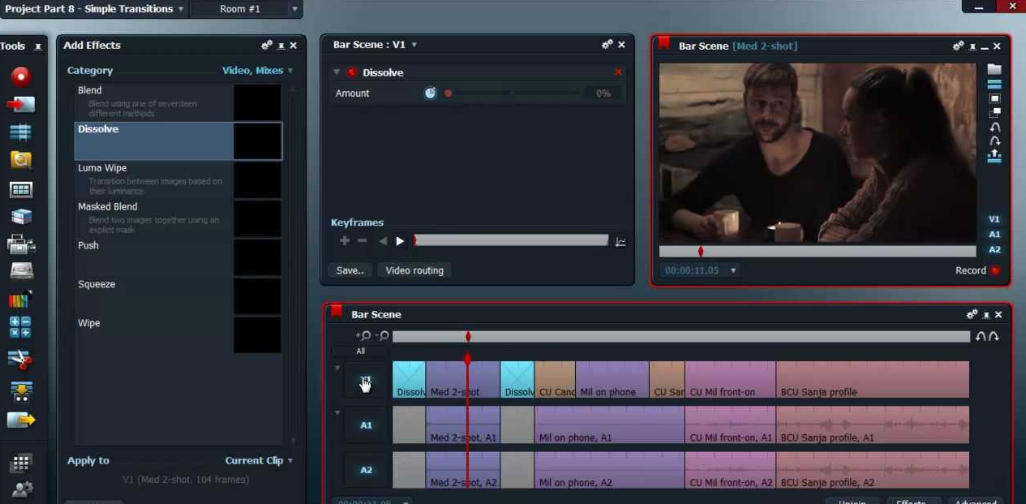Click the blue upload-arrow icon beside viewer
The image size is (1026, 504).
point(995,156)
